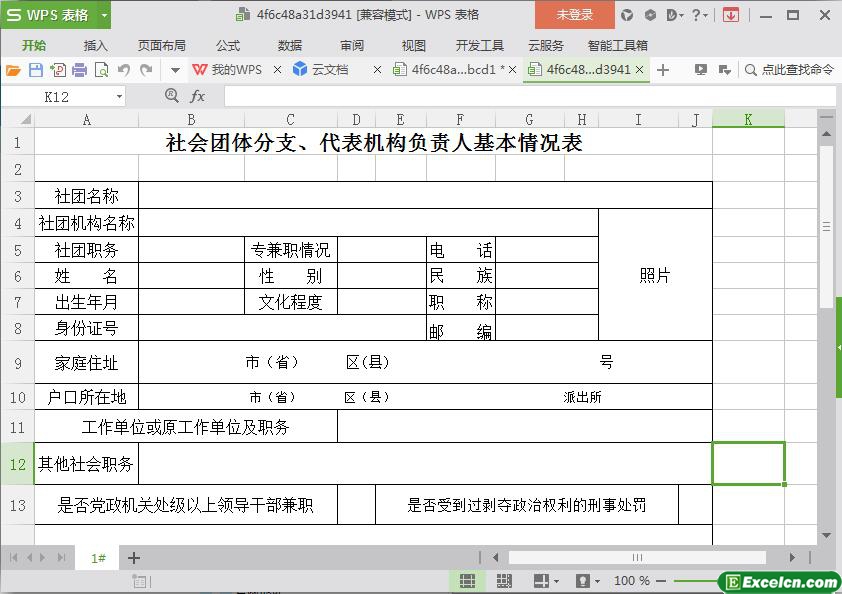Open the 公式 ribbon tab
842x594 pixels.
pos(228,45)
